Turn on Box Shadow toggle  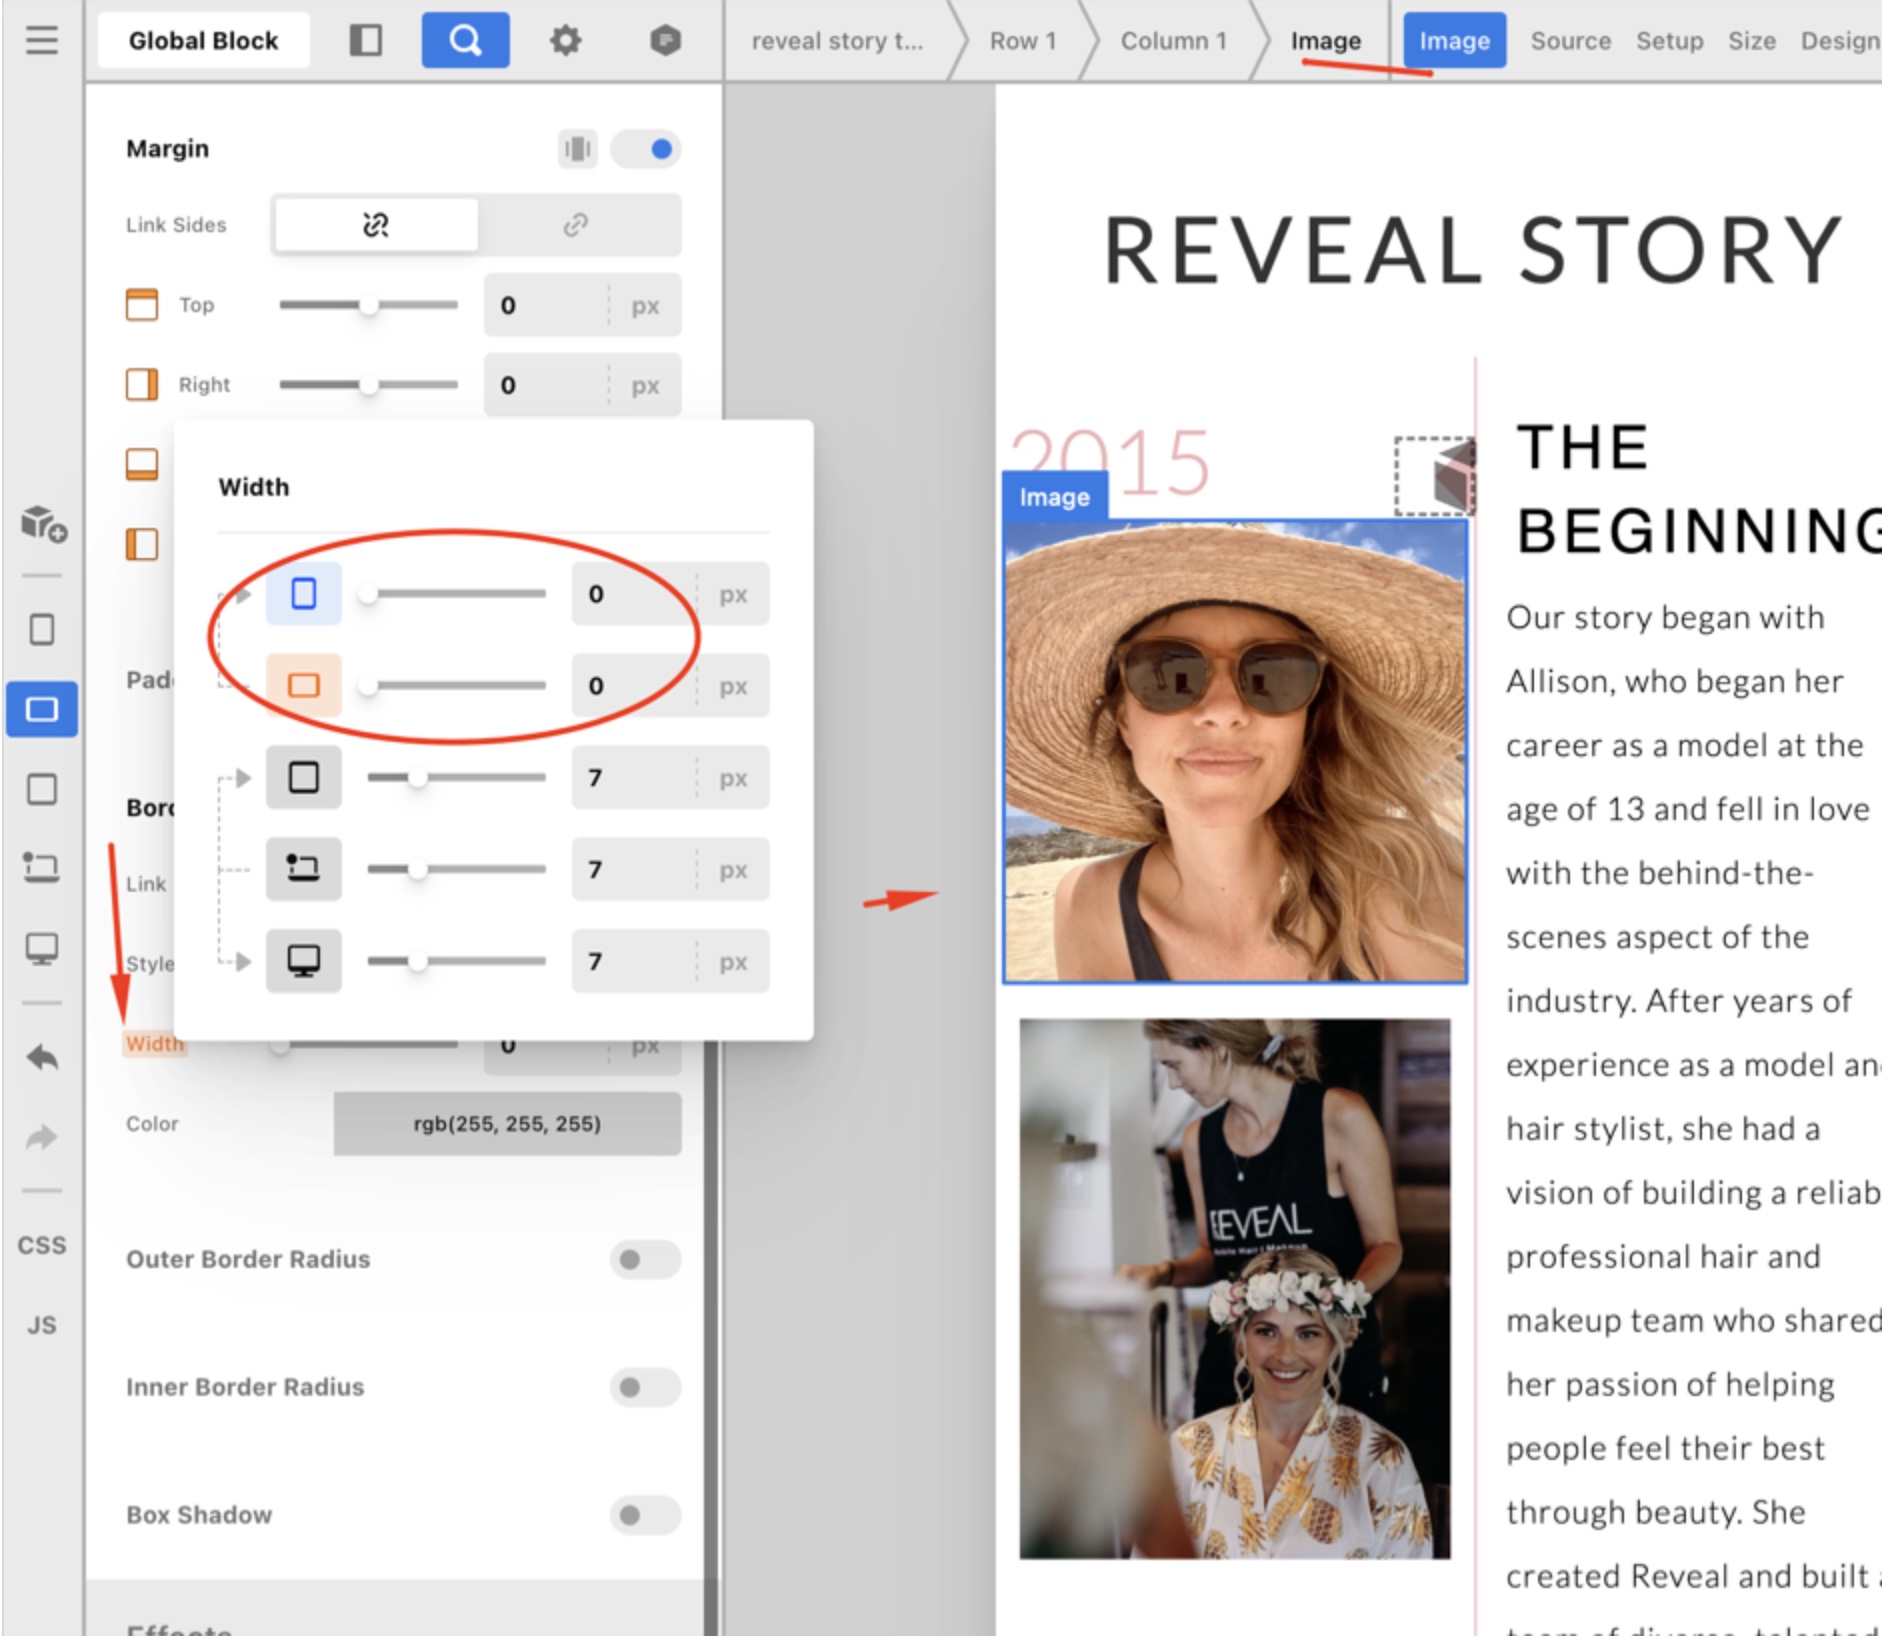click(x=645, y=1515)
